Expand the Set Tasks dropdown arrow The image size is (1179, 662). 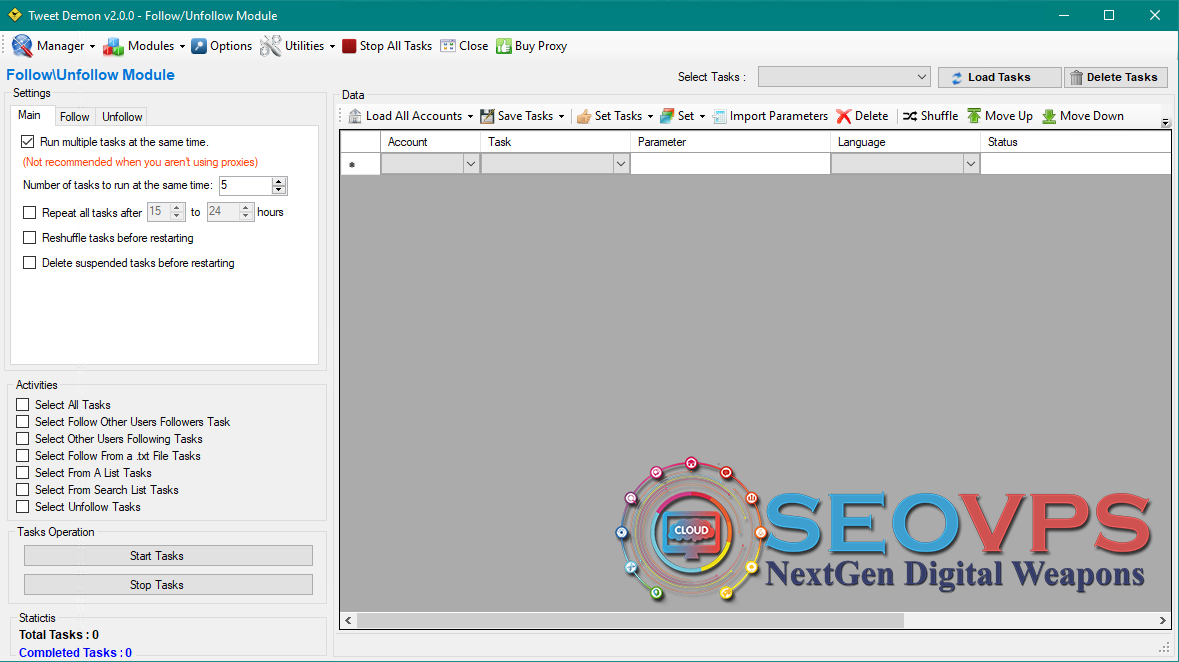point(650,117)
